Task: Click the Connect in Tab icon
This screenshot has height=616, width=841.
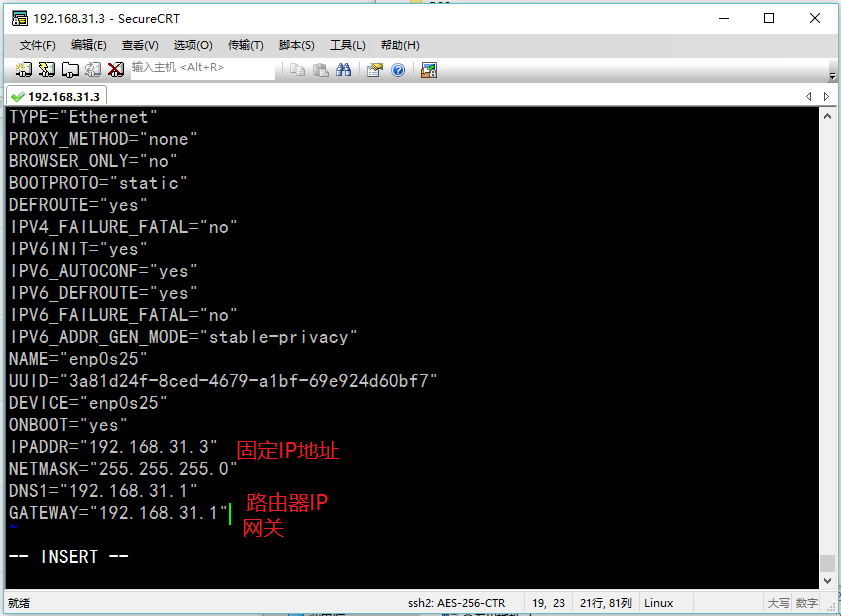Action: [x=70, y=70]
